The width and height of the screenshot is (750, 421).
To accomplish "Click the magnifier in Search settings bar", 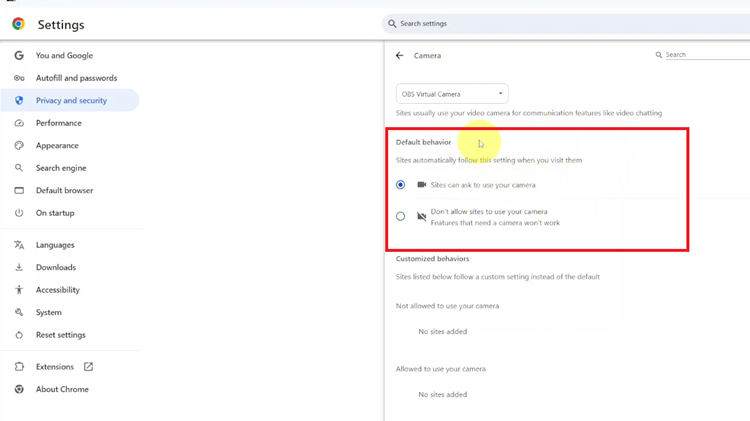I will 392,23.
